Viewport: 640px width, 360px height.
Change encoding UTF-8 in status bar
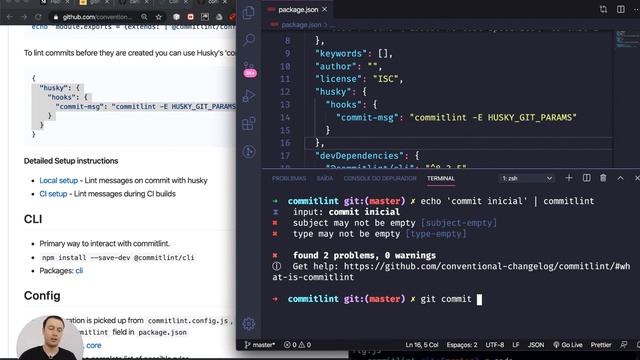point(495,345)
